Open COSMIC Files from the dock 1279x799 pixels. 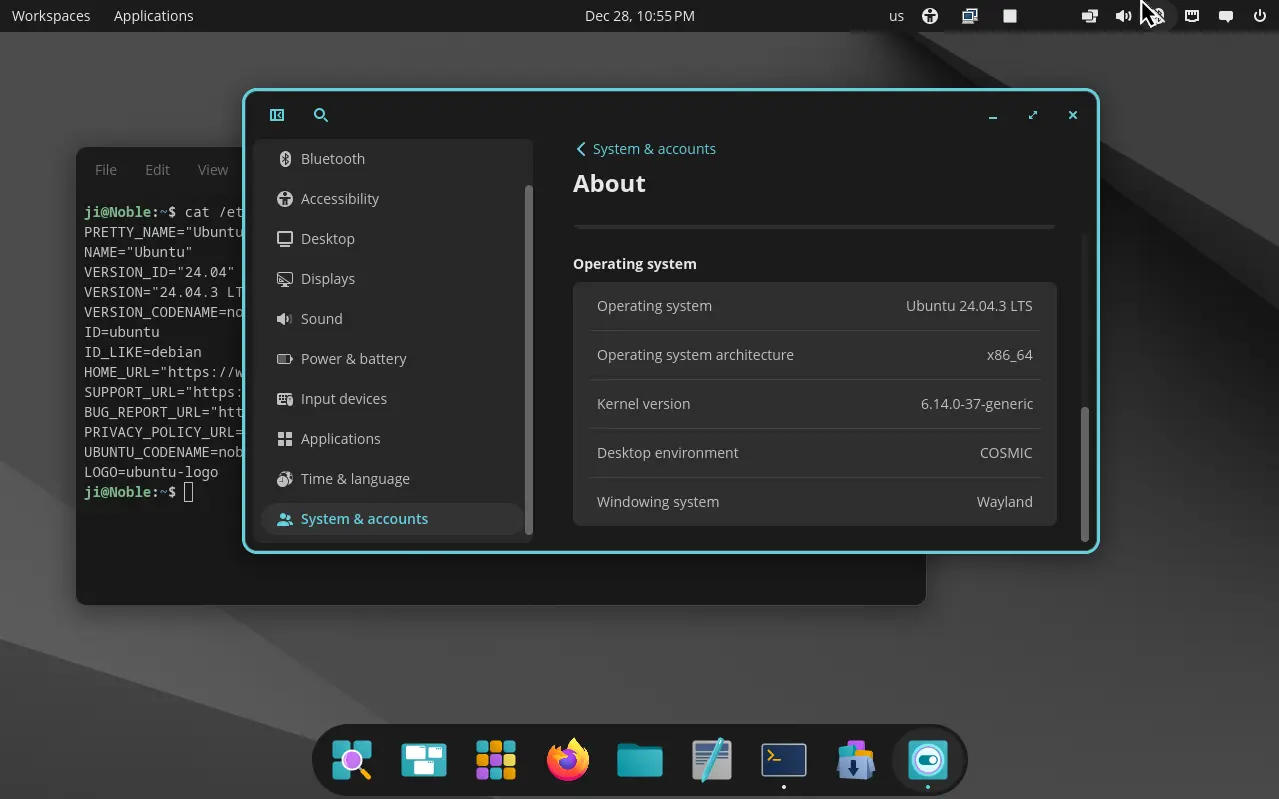click(x=640, y=760)
